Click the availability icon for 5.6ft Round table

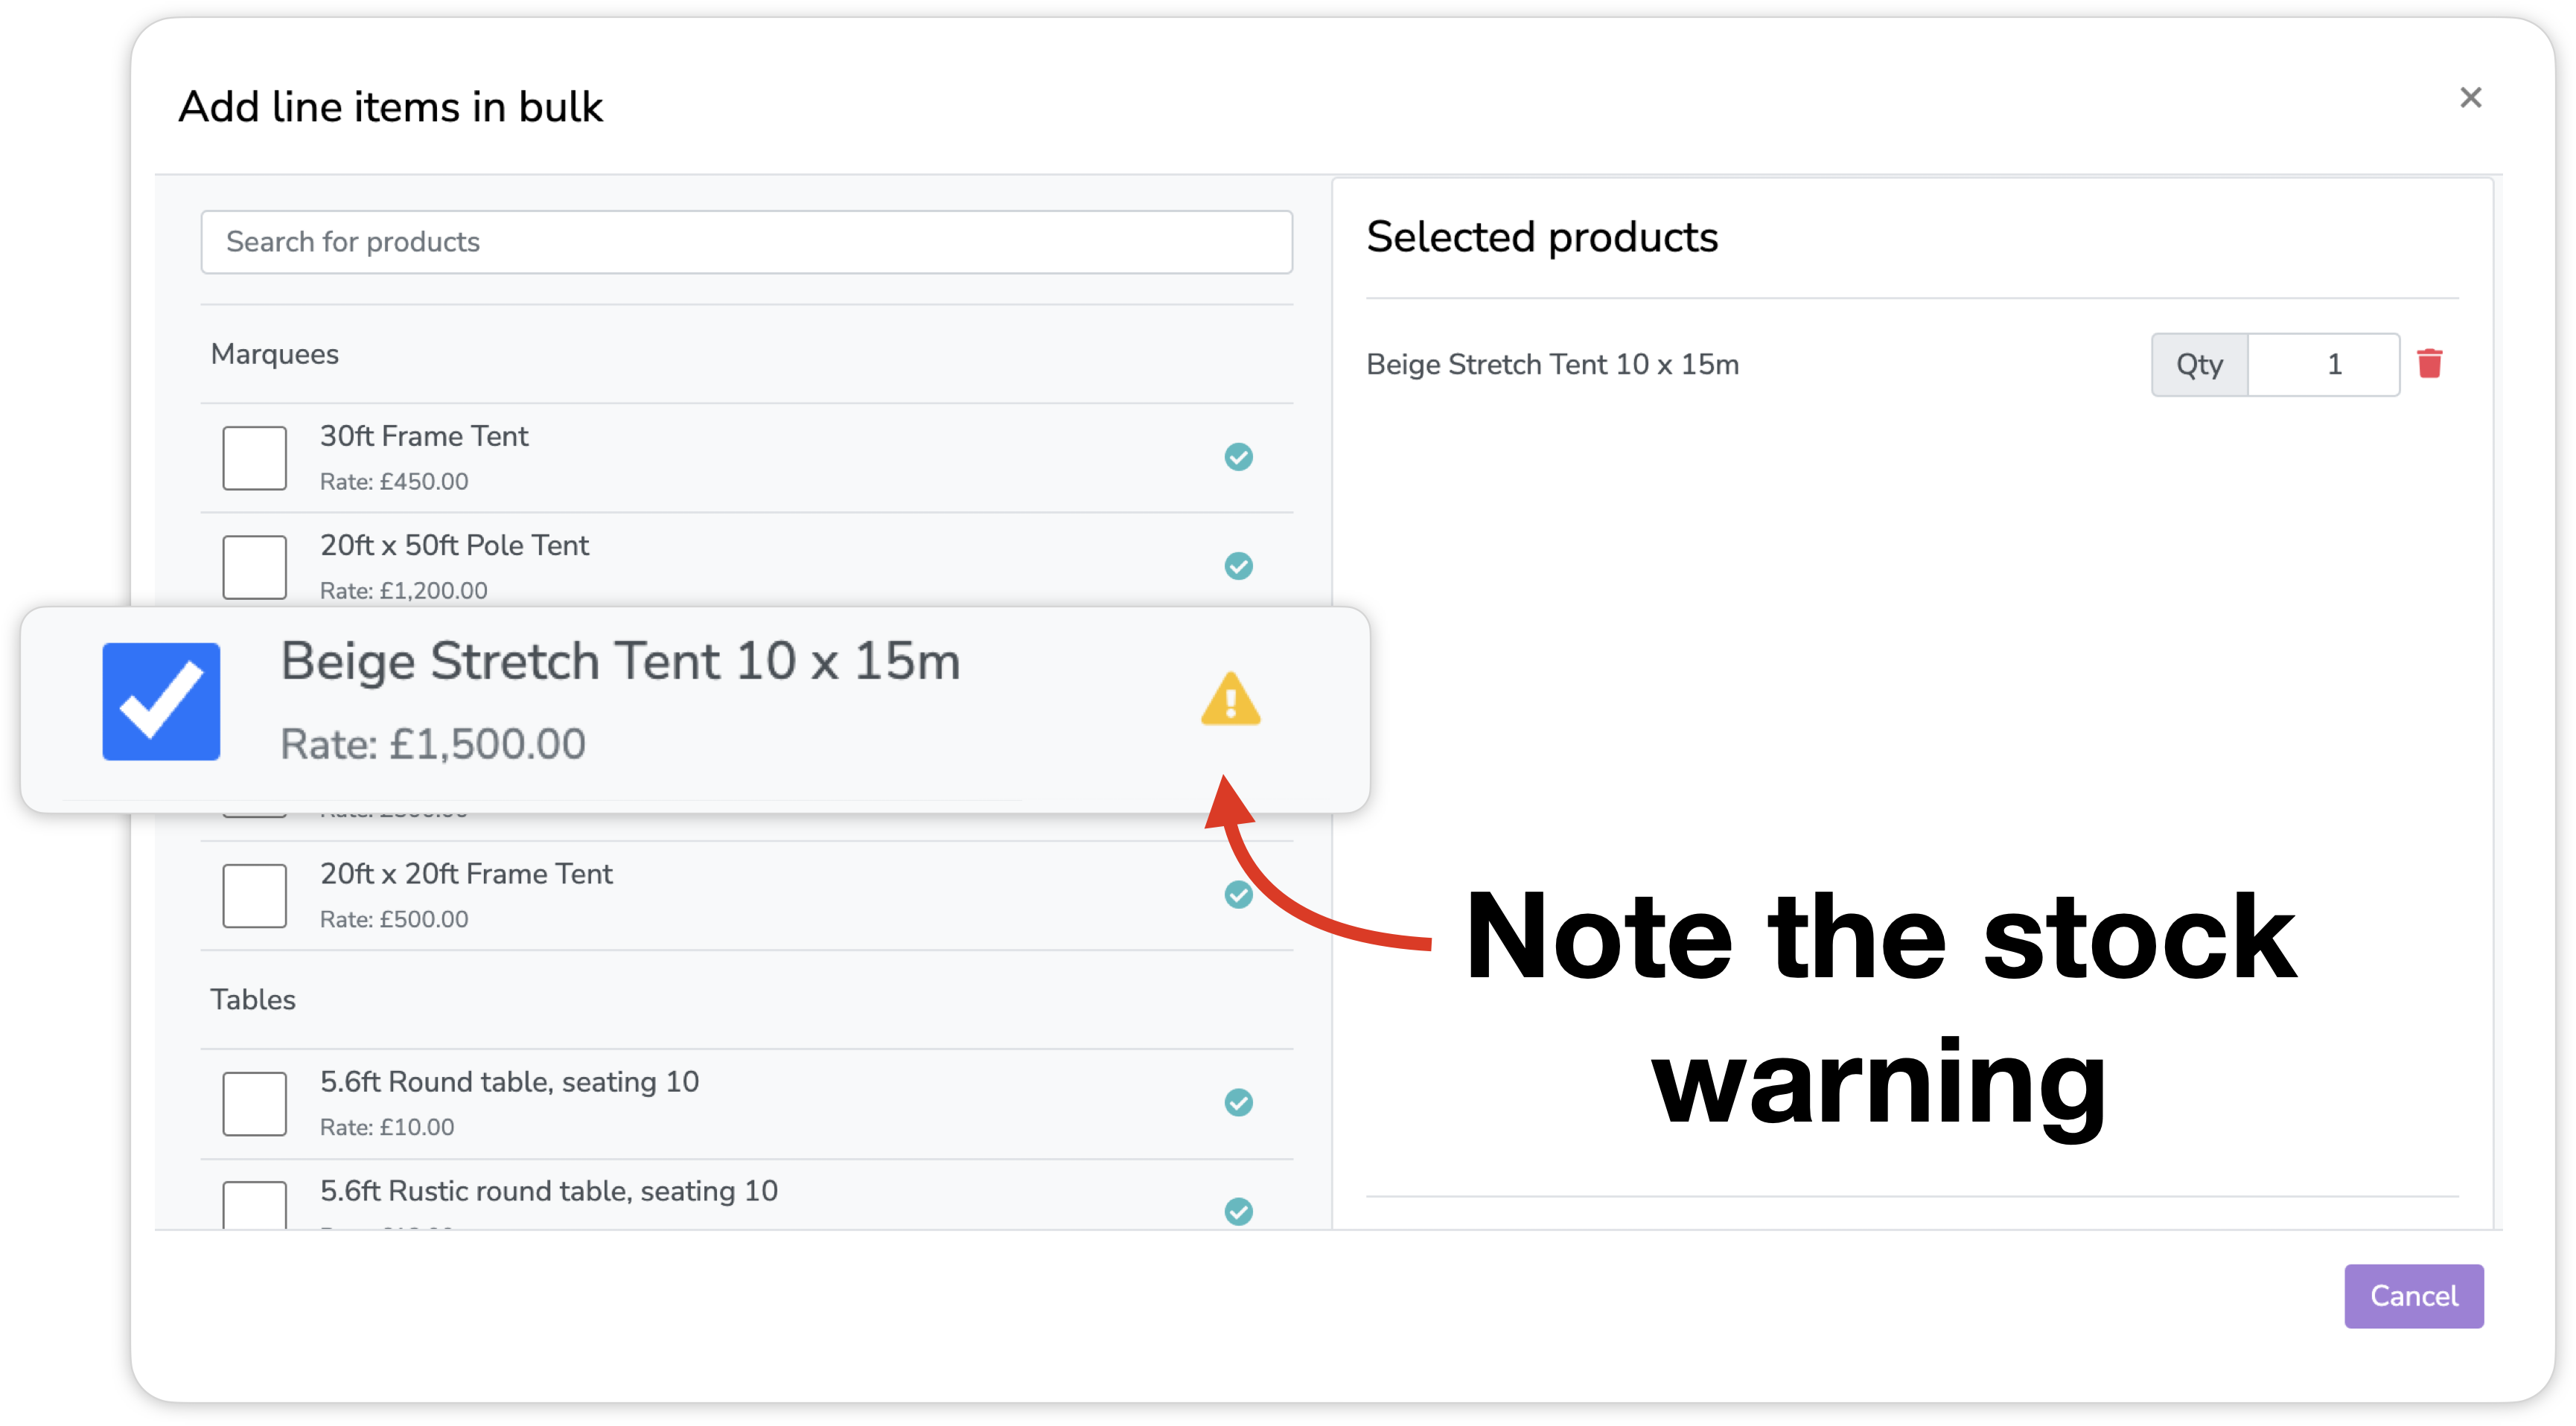pos(1239,1102)
